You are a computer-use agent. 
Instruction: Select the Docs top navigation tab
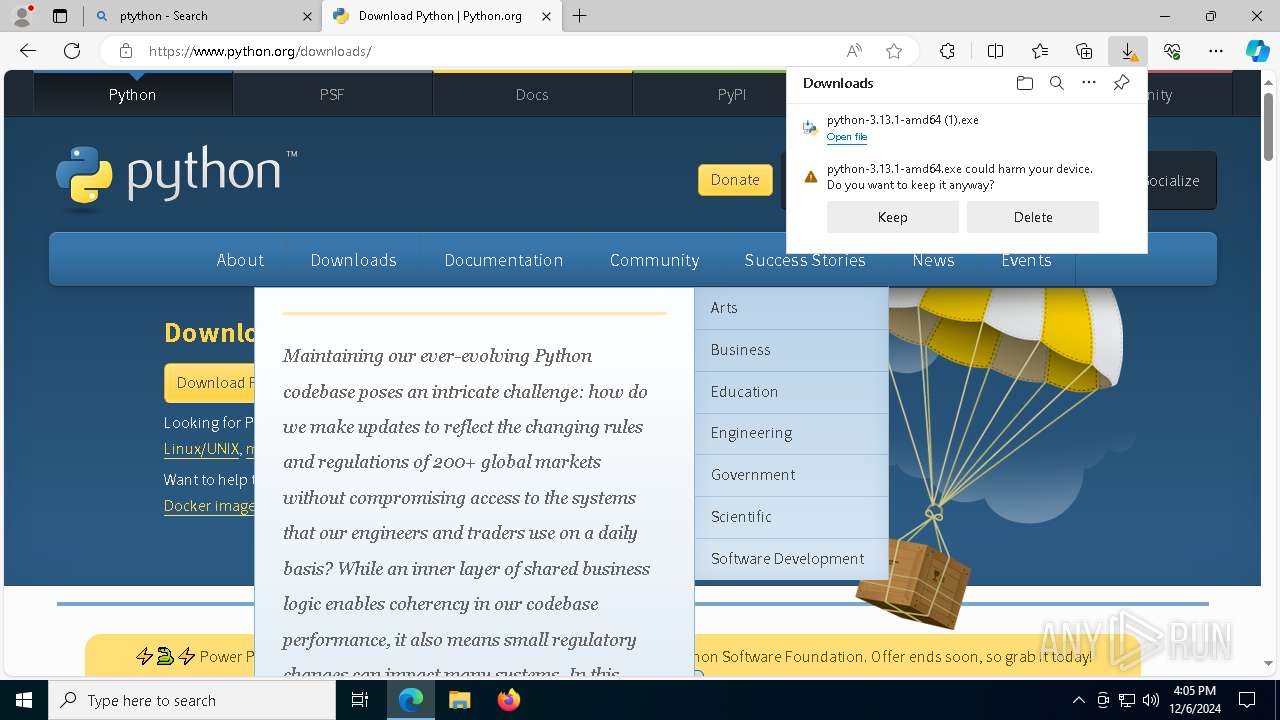tap(532, 95)
